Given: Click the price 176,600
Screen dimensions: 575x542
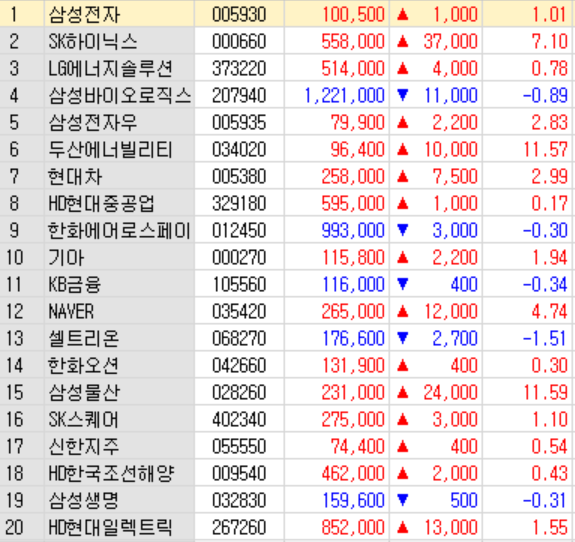Looking at the screenshot, I should [x=354, y=339].
